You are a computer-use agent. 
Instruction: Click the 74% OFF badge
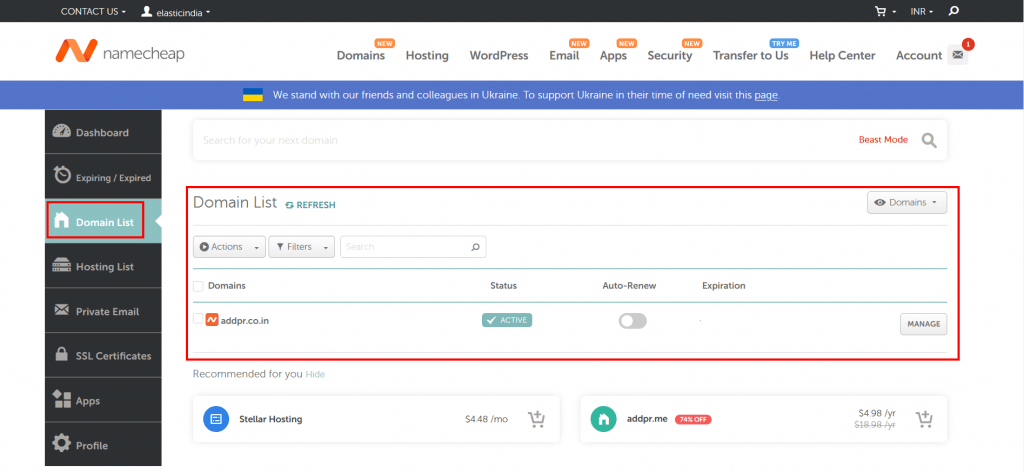pos(693,419)
